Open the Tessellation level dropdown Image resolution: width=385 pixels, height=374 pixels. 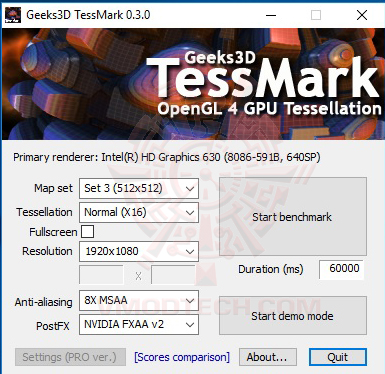[139, 212]
